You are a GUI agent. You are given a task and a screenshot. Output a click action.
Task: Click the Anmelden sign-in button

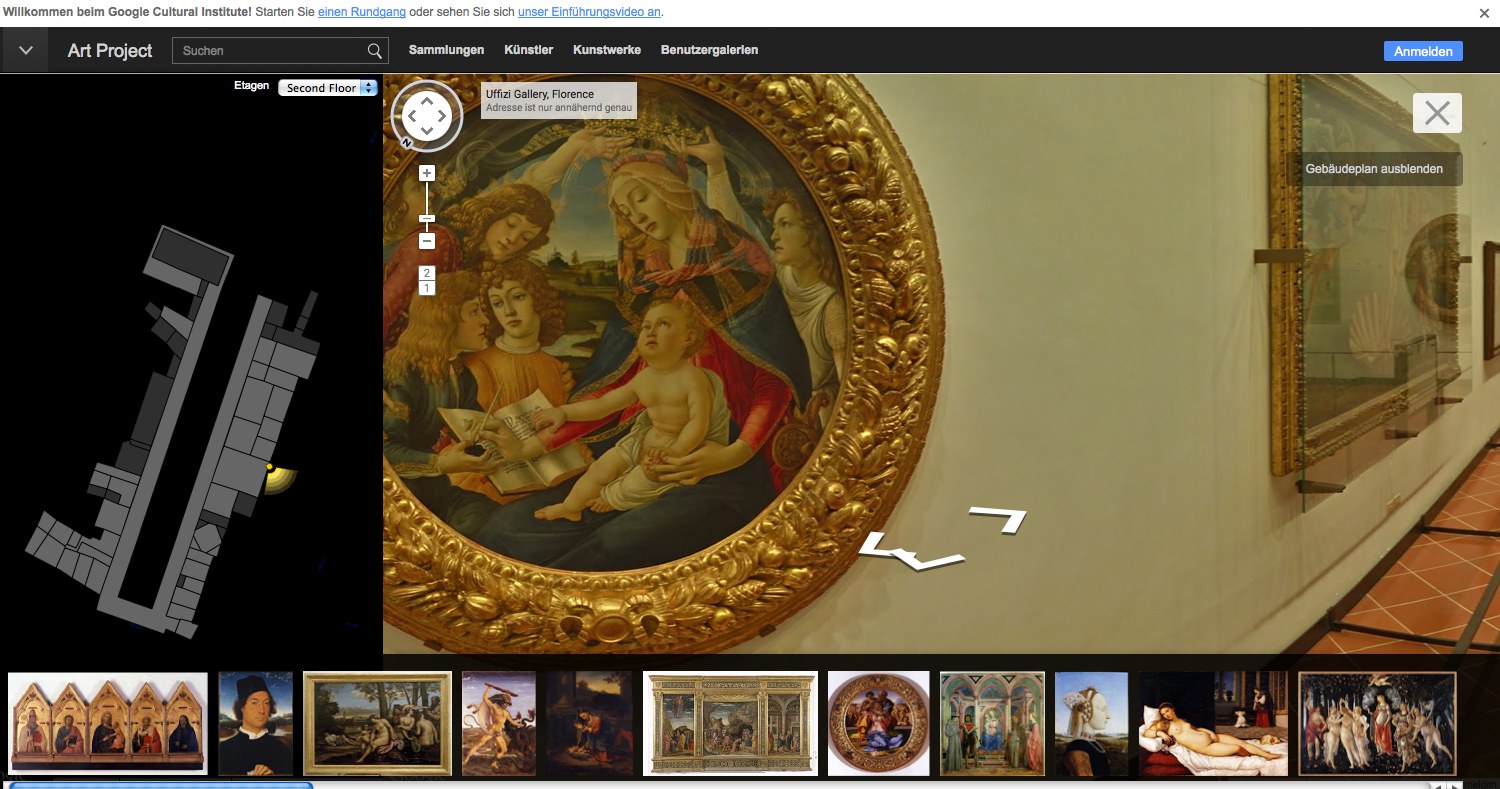click(1423, 51)
